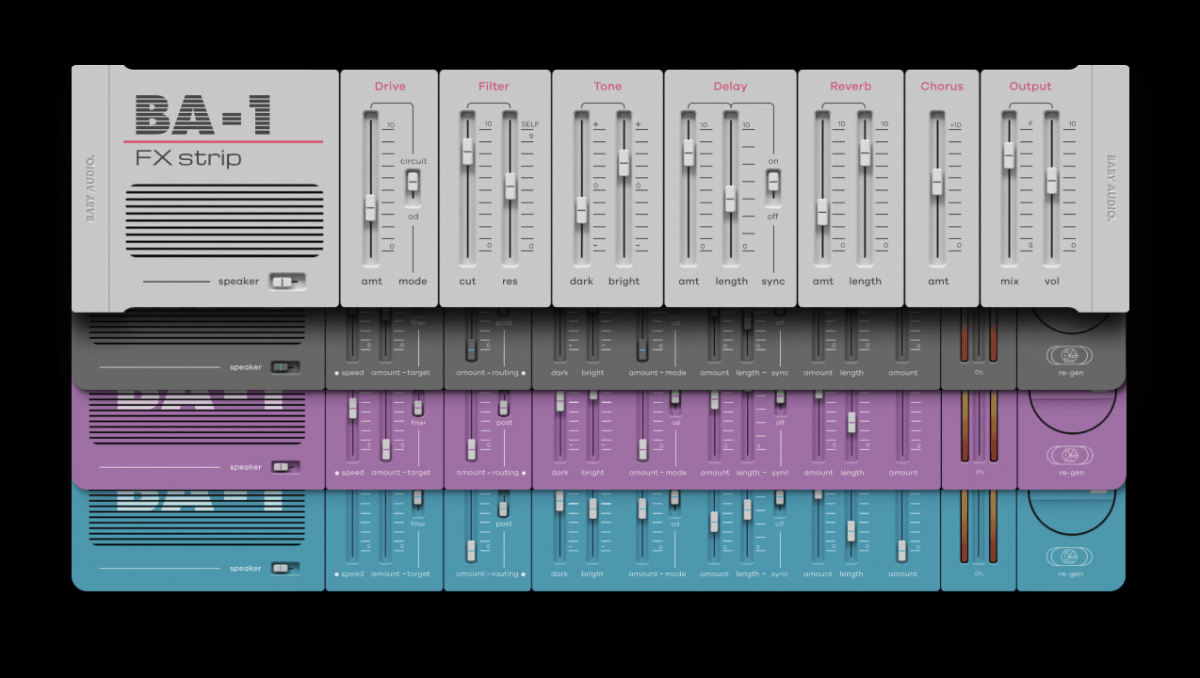The height and width of the screenshot is (678, 1200).
Task: Toggle the speaker switch on blue panel
Action: point(285,568)
